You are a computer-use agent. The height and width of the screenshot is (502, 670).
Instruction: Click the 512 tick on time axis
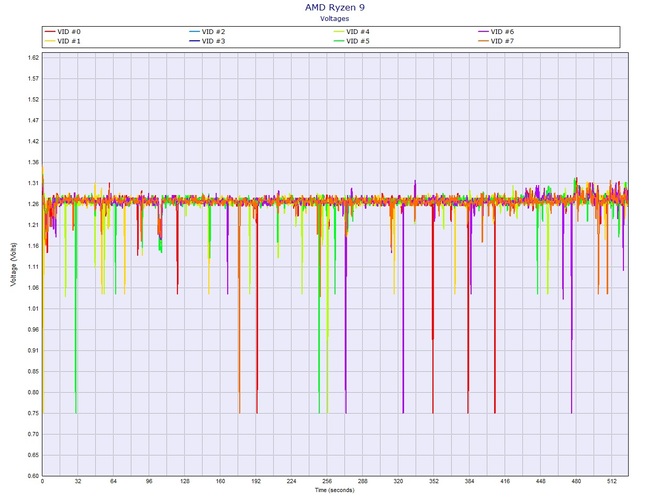pos(612,481)
